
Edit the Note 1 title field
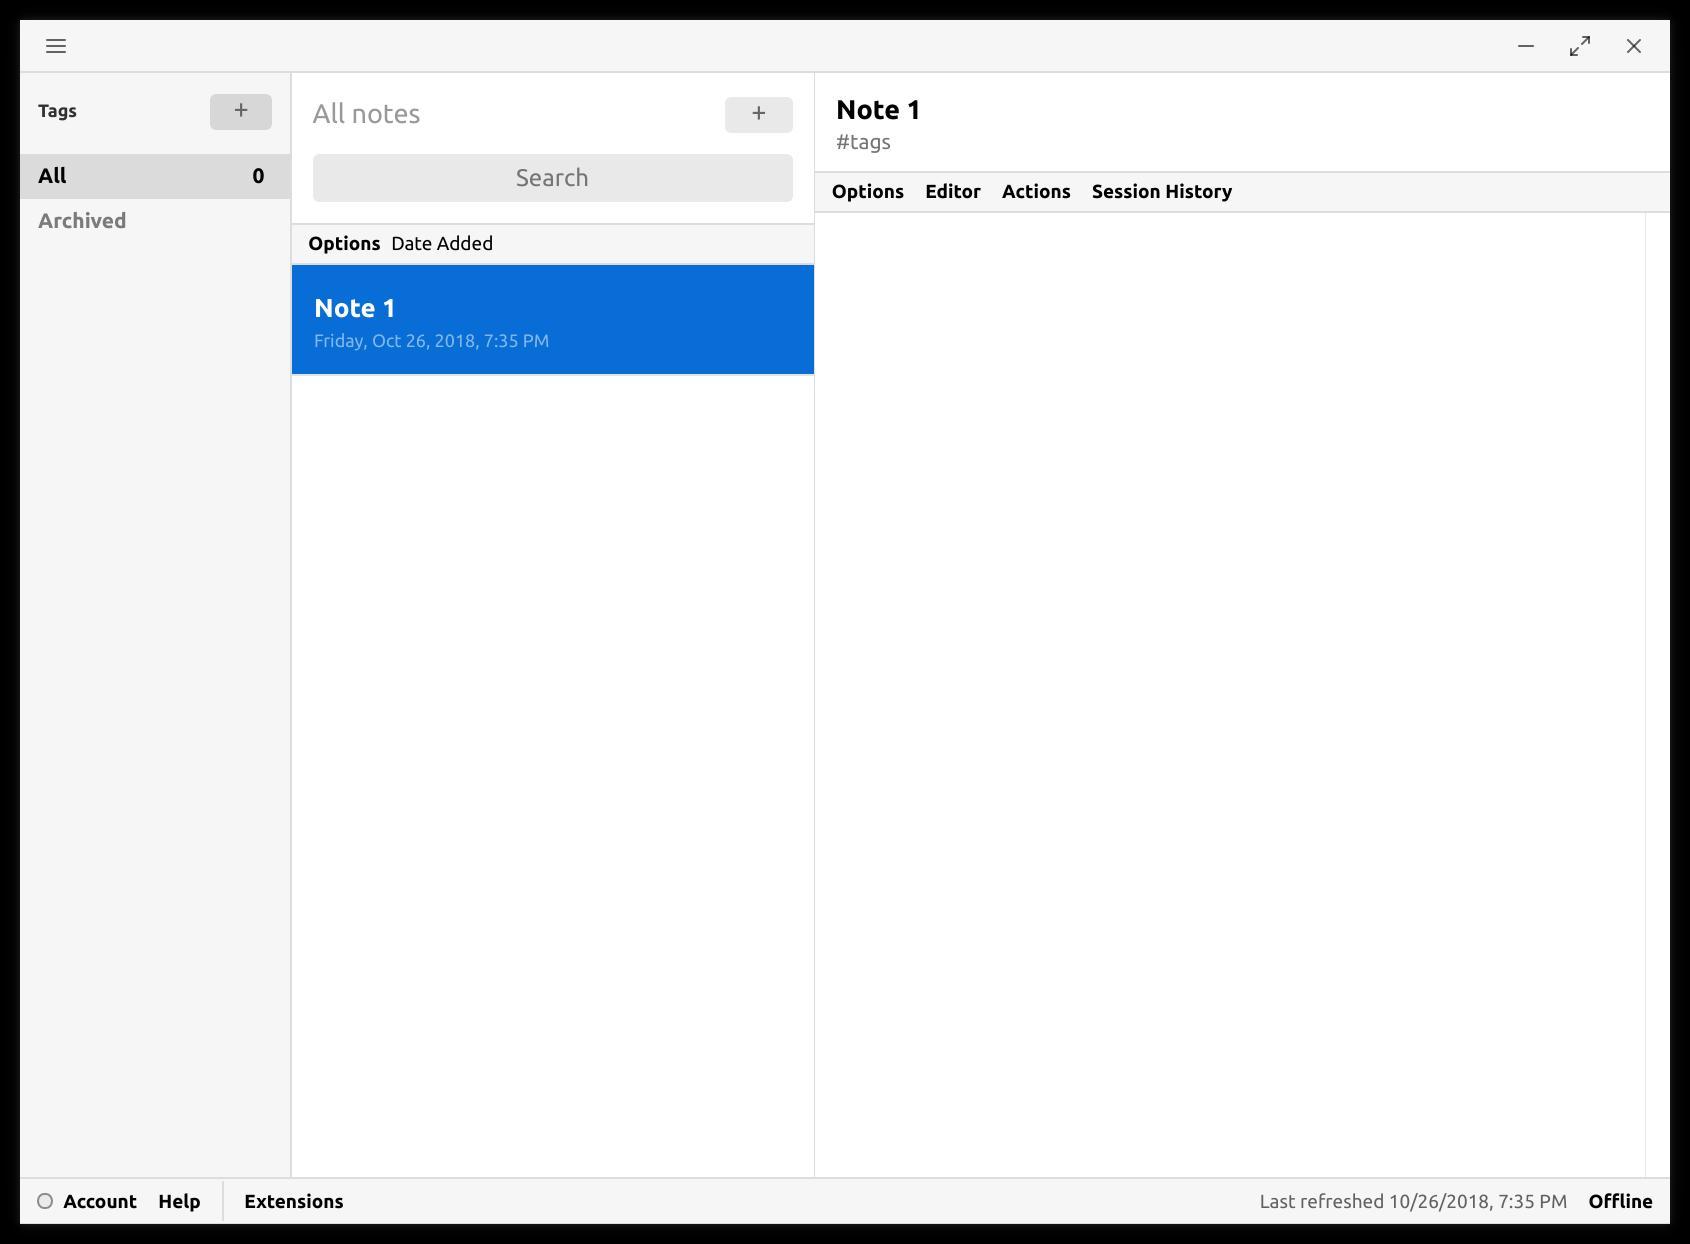878,110
